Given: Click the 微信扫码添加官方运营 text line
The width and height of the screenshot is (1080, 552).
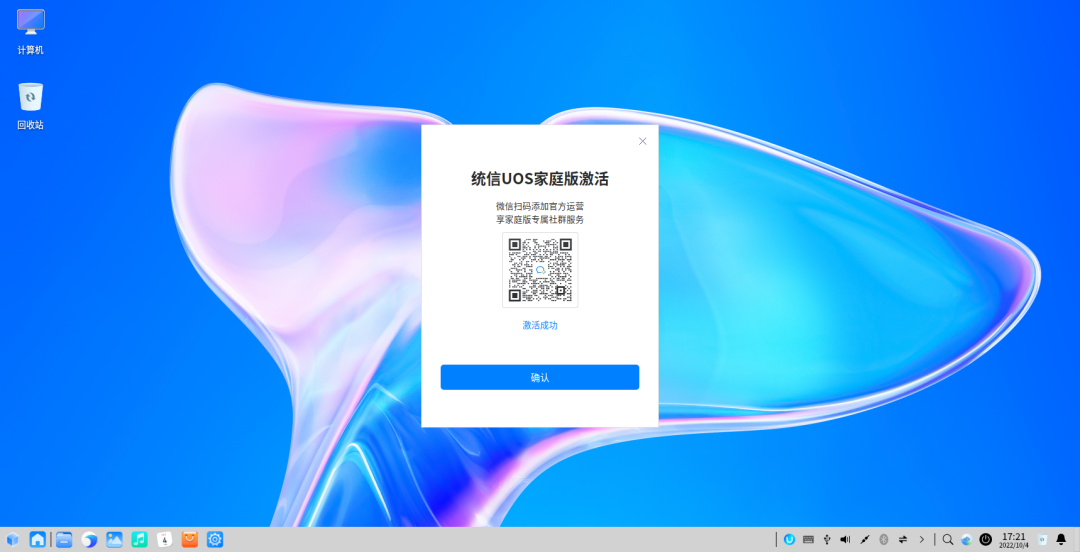Looking at the screenshot, I should [539, 206].
